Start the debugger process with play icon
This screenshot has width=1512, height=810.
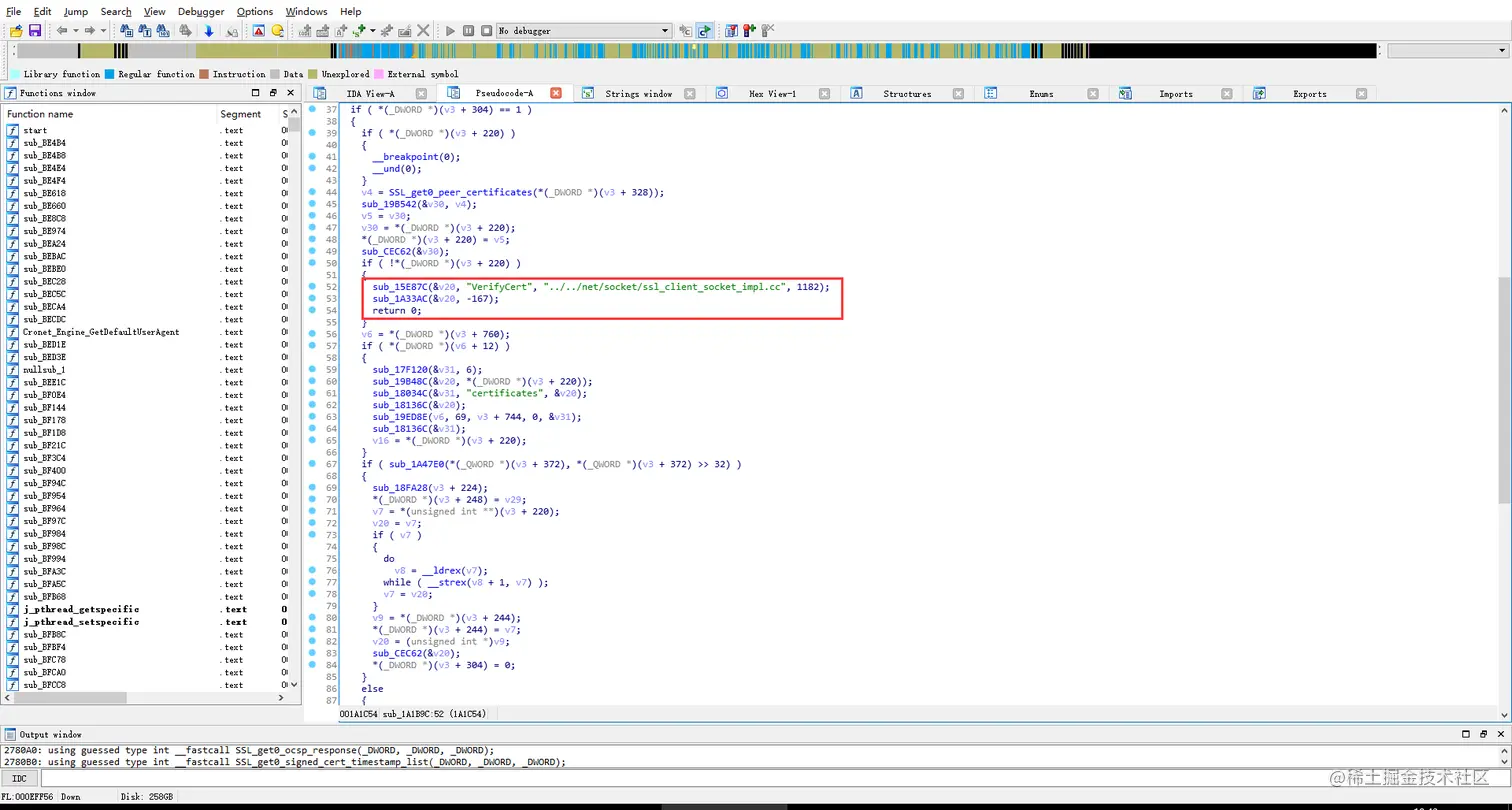[x=450, y=31]
